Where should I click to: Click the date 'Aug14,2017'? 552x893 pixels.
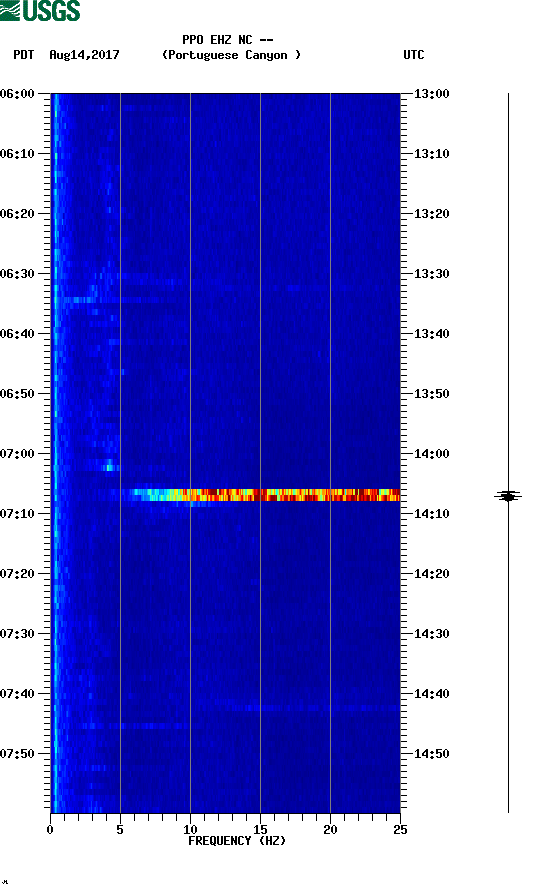point(84,55)
